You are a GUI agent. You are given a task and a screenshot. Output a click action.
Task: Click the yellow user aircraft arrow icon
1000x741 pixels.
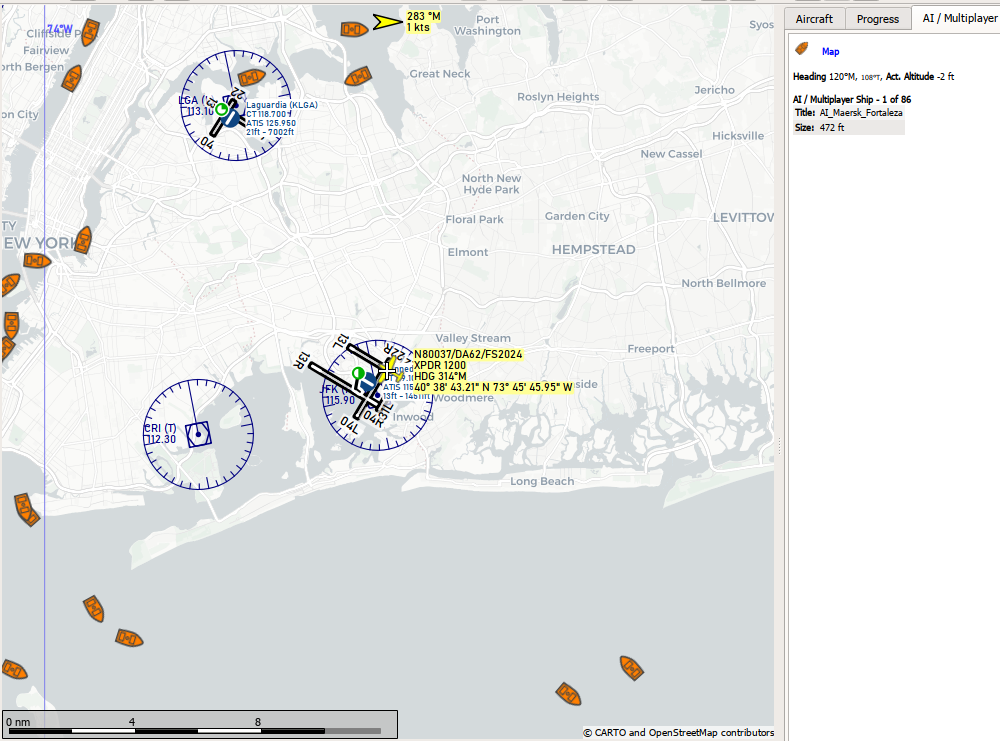387,22
